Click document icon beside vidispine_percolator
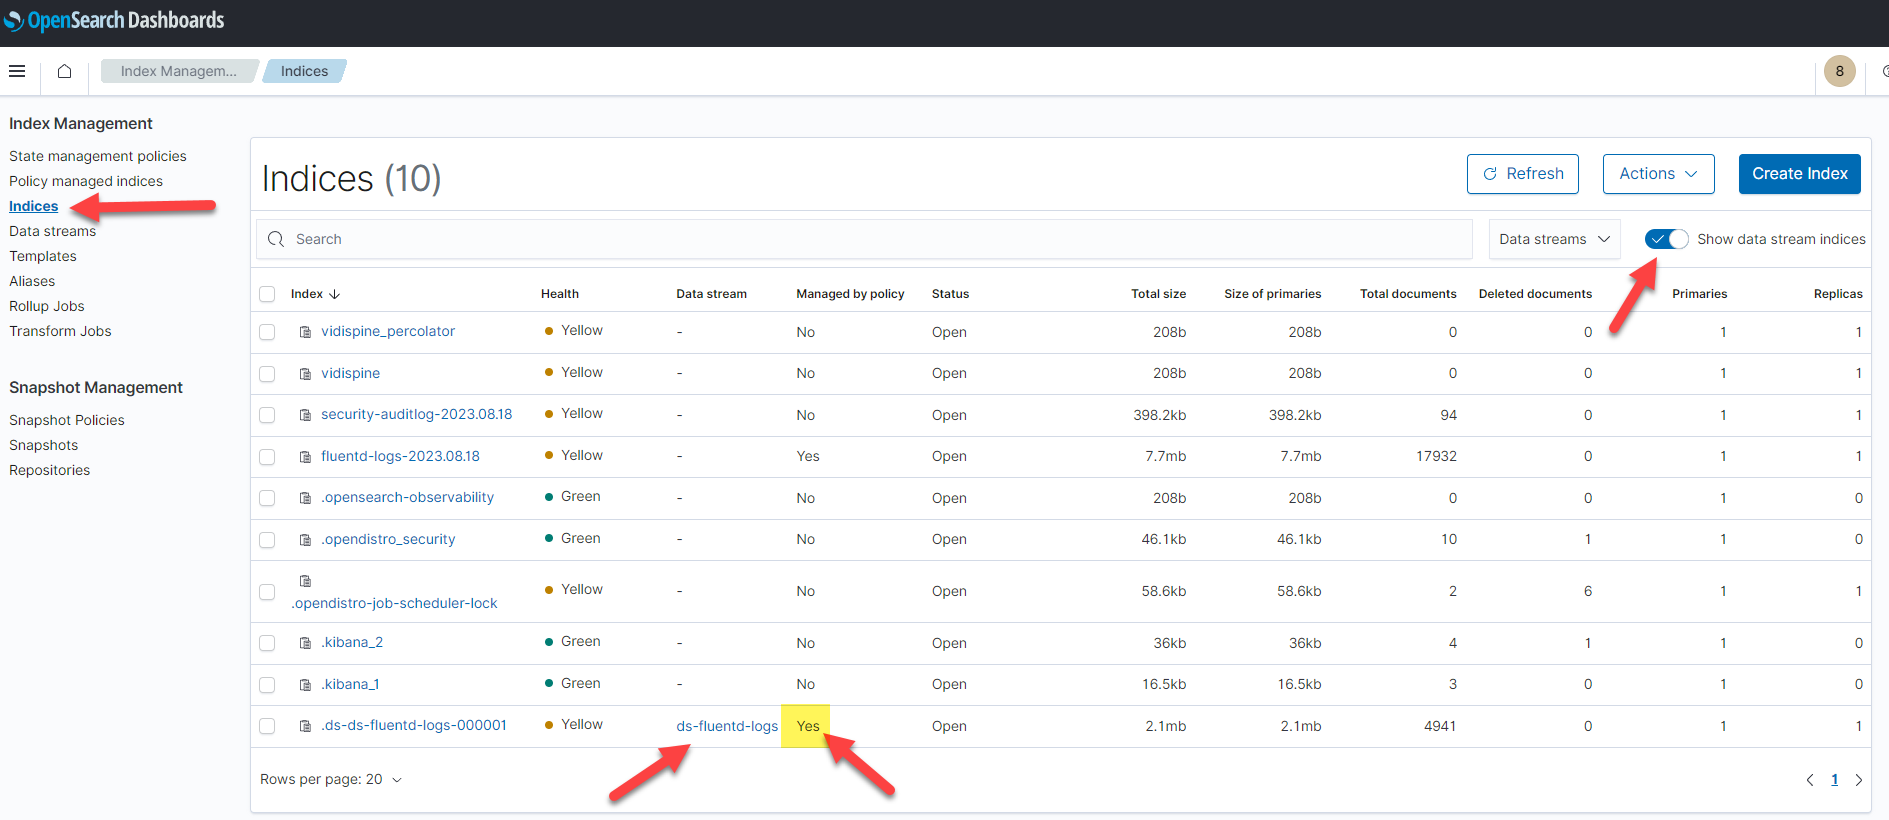 coord(306,332)
